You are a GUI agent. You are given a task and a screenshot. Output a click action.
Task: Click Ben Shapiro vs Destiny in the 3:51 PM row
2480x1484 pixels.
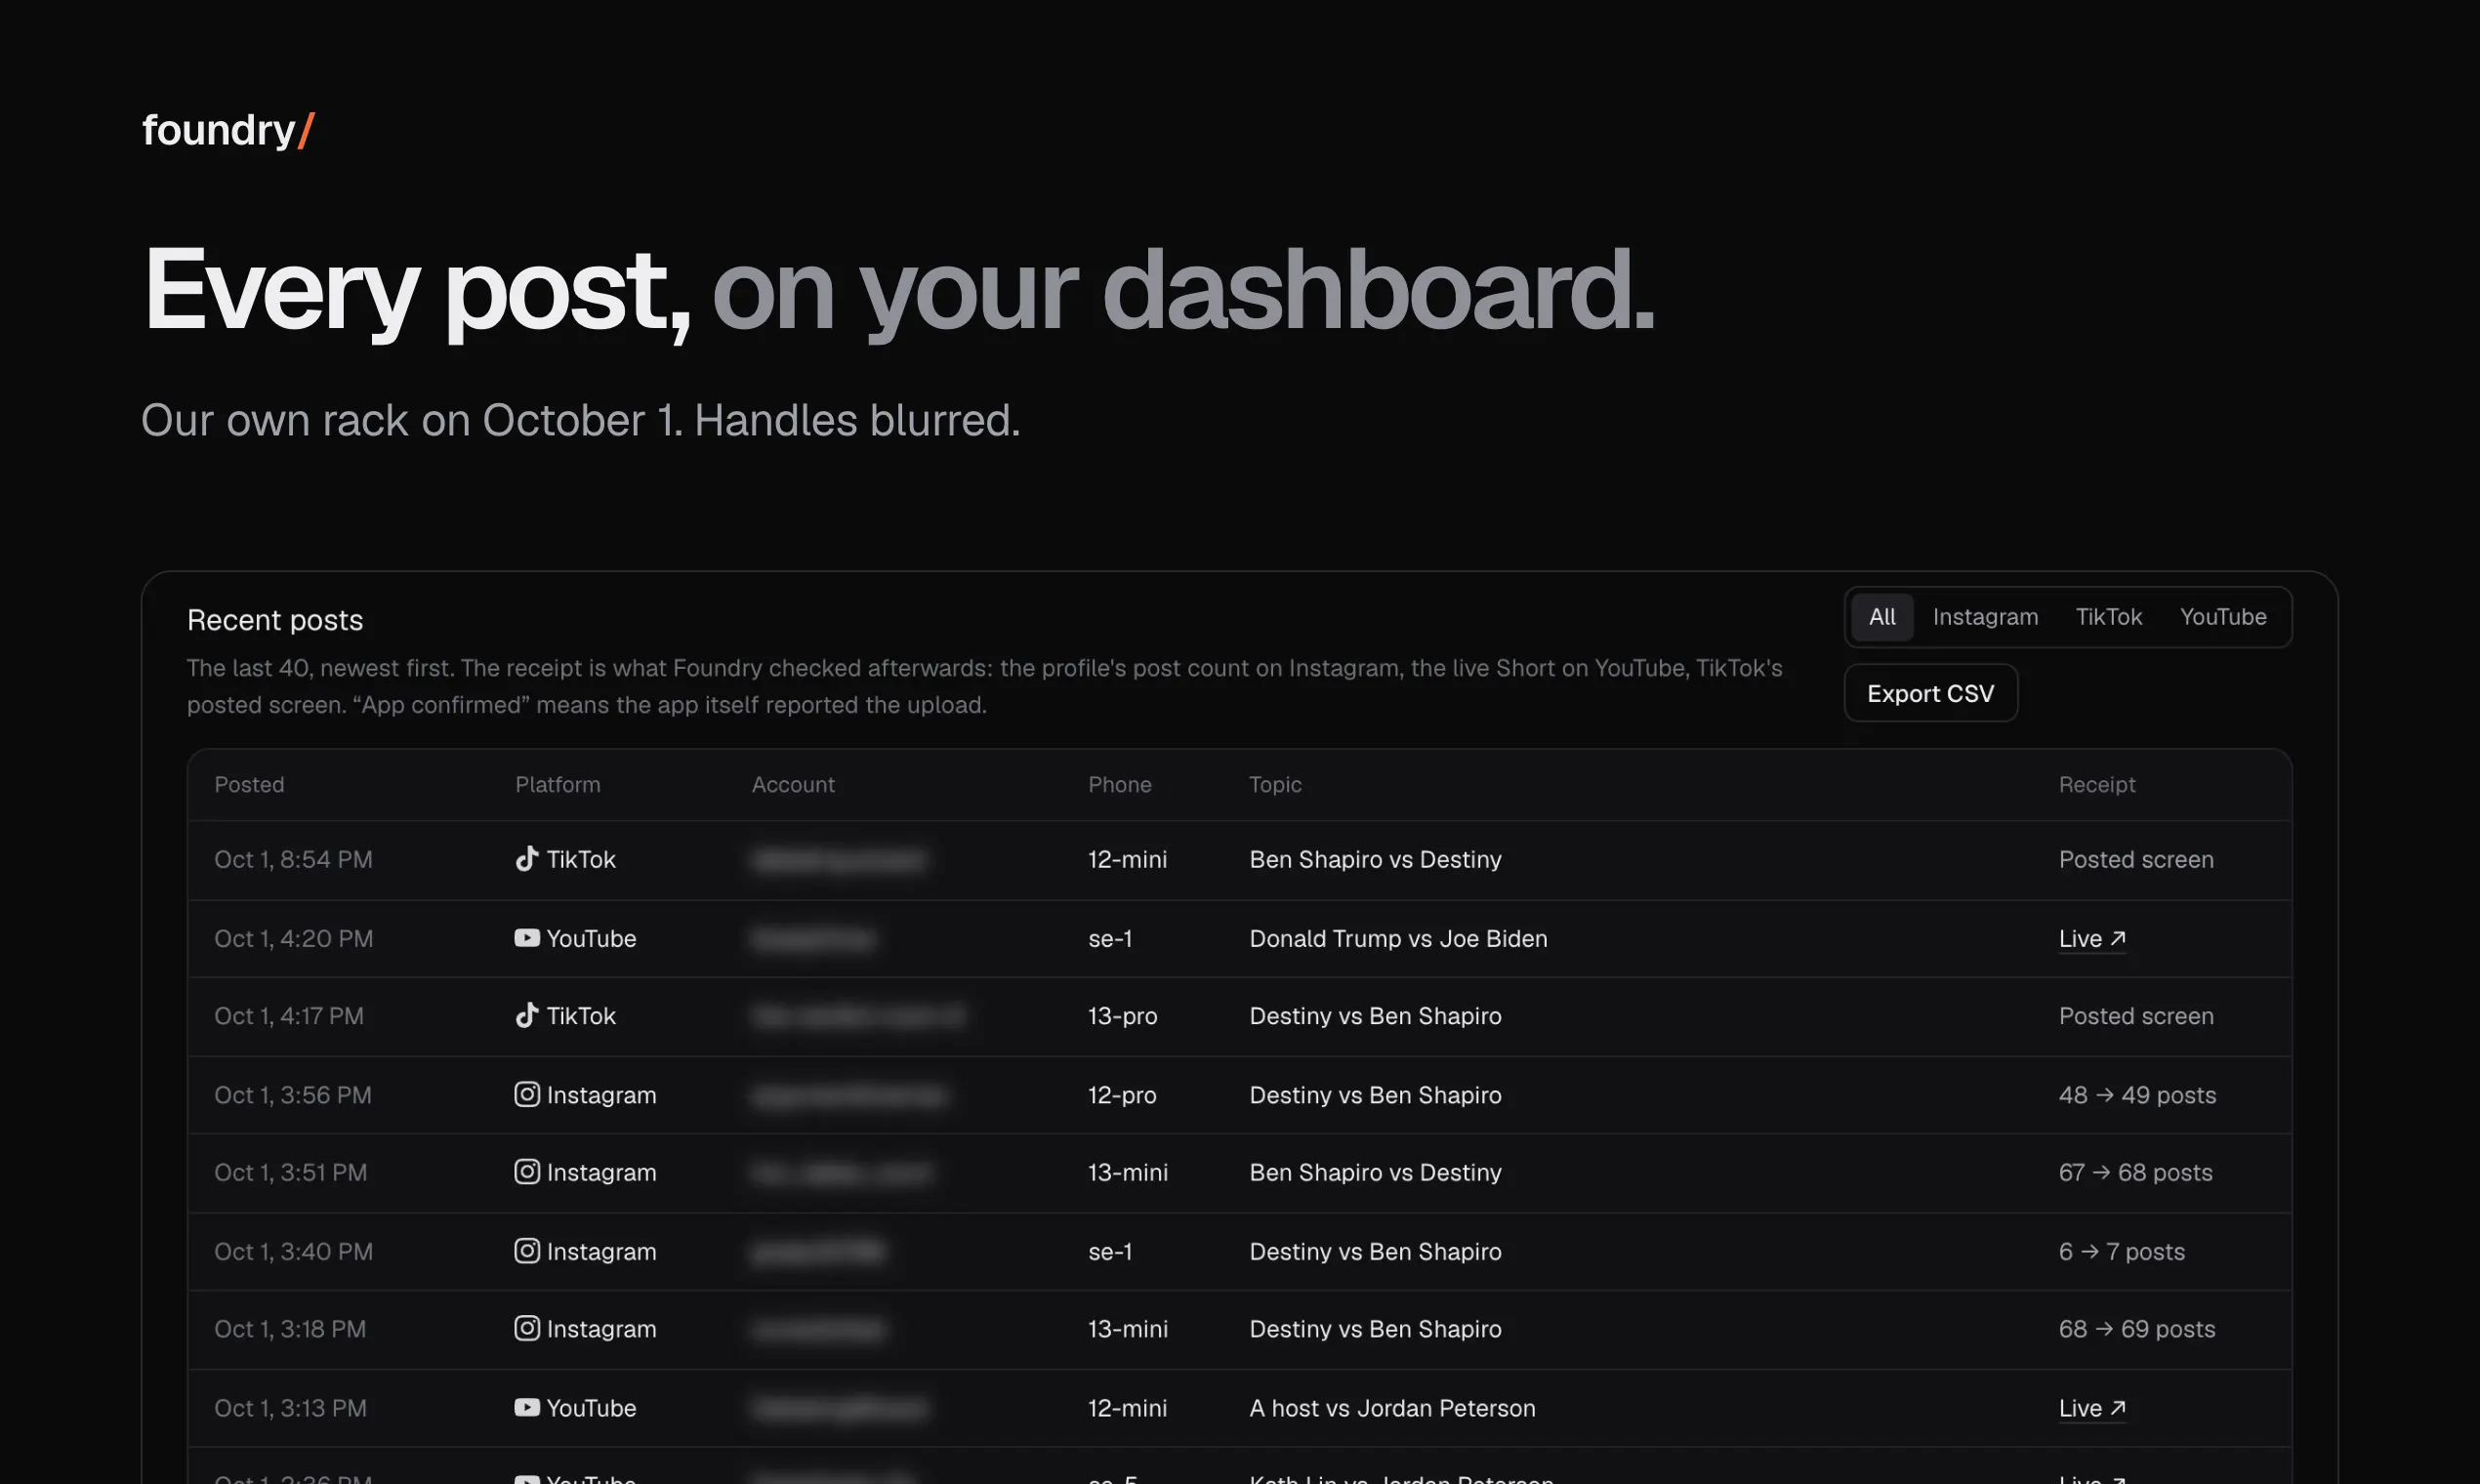(1375, 1172)
